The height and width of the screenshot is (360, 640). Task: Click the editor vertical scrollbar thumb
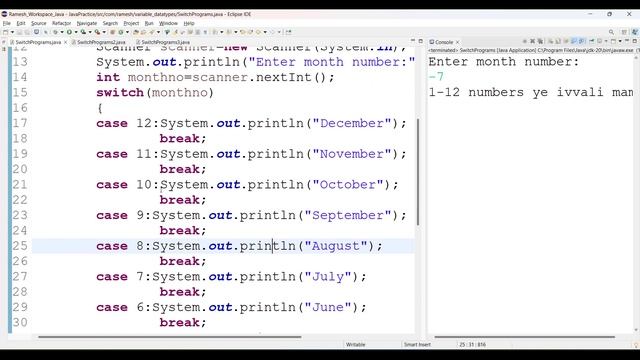(418, 171)
